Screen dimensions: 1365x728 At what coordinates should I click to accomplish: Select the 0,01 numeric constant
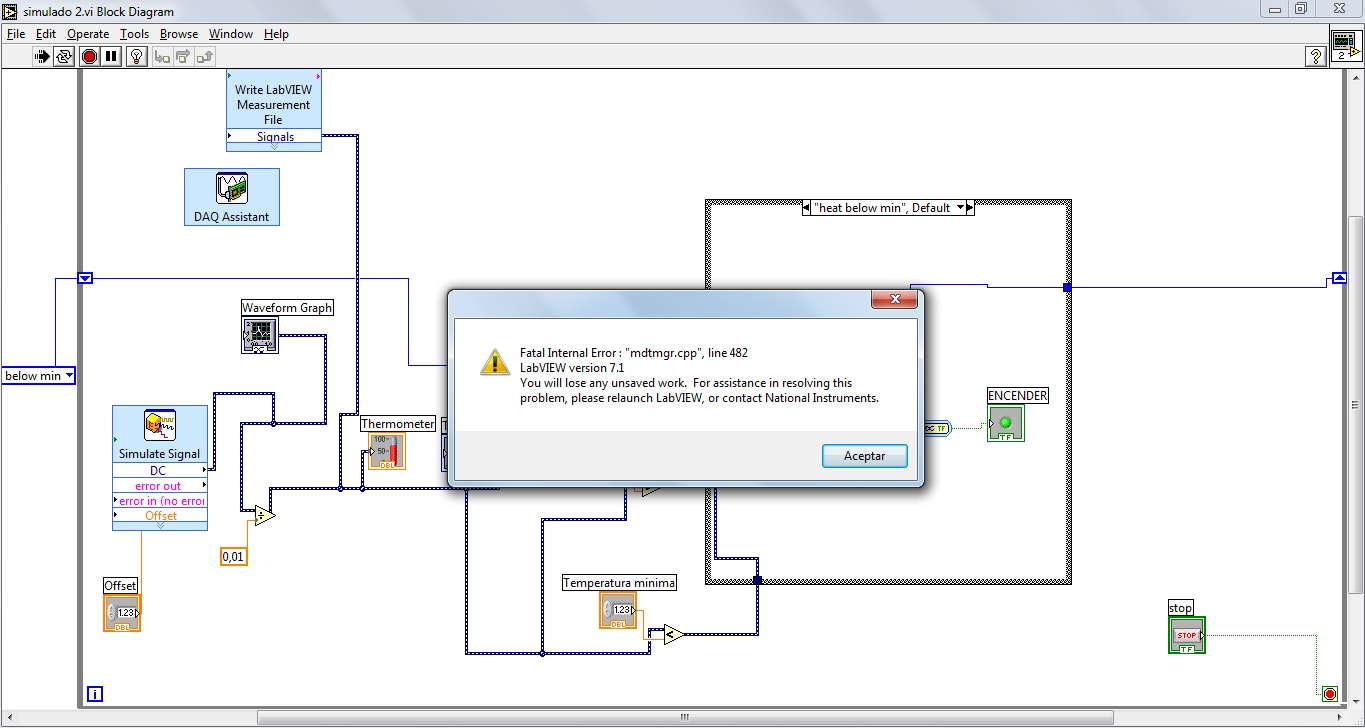(233, 556)
